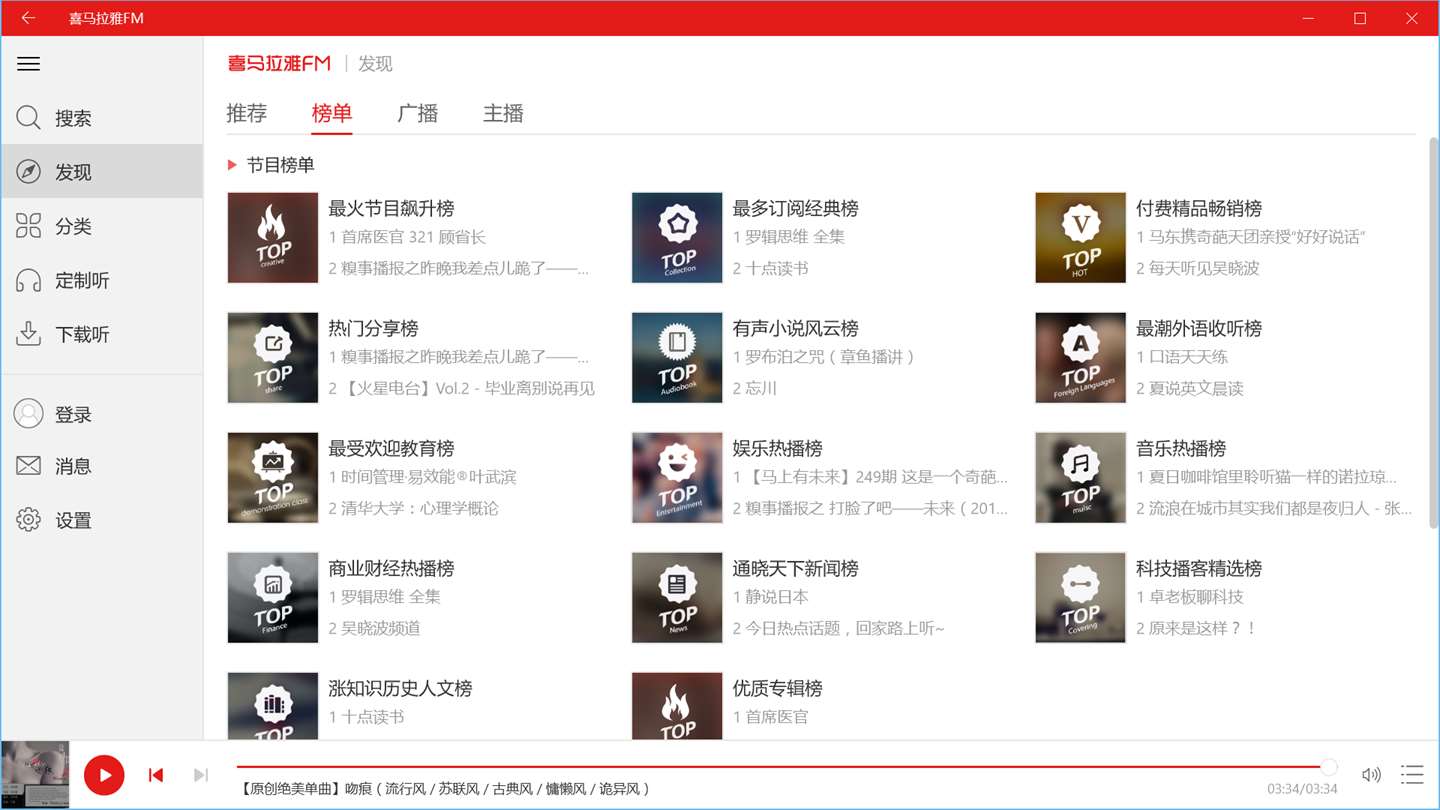This screenshot has width=1440, height=810.
Task: Open 有声小说风云榜 TOP Audiobook icon
Action: tap(677, 358)
